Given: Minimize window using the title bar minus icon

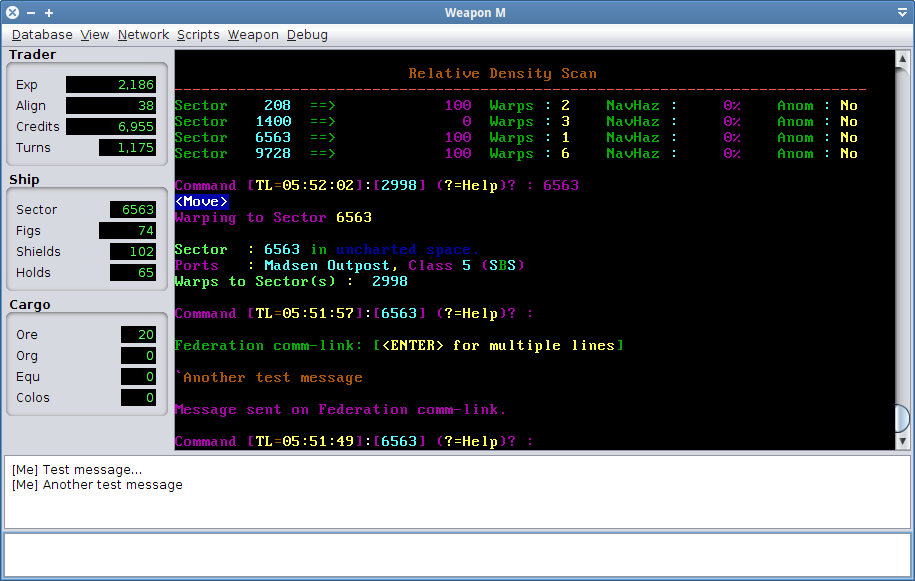Looking at the screenshot, I should (31, 12).
